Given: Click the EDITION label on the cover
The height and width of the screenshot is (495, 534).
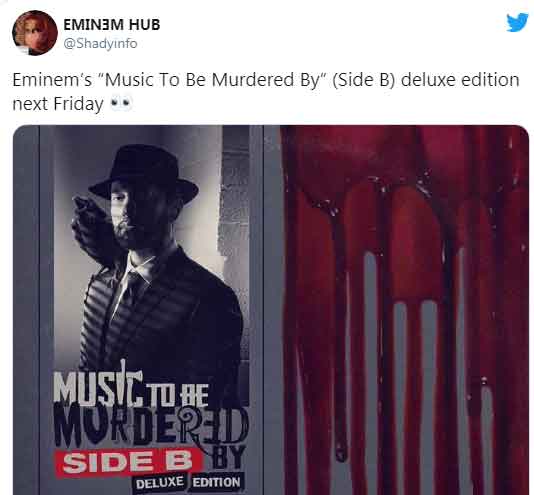Looking at the screenshot, I should (x=216, y=482).
